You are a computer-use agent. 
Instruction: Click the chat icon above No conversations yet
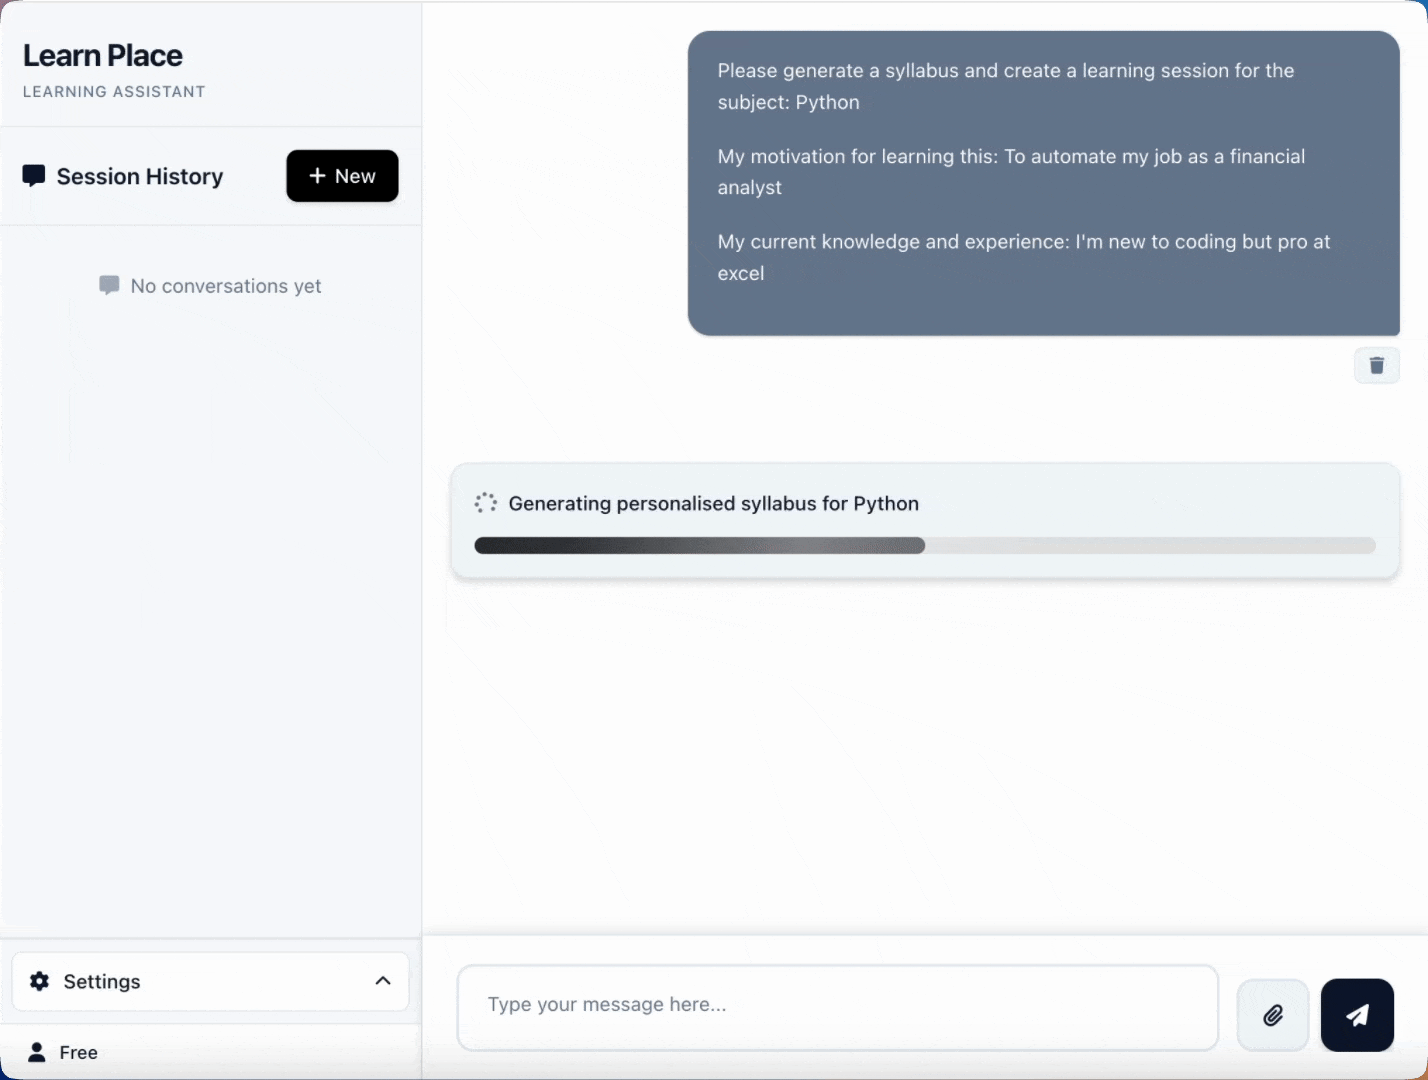[110, 285]
